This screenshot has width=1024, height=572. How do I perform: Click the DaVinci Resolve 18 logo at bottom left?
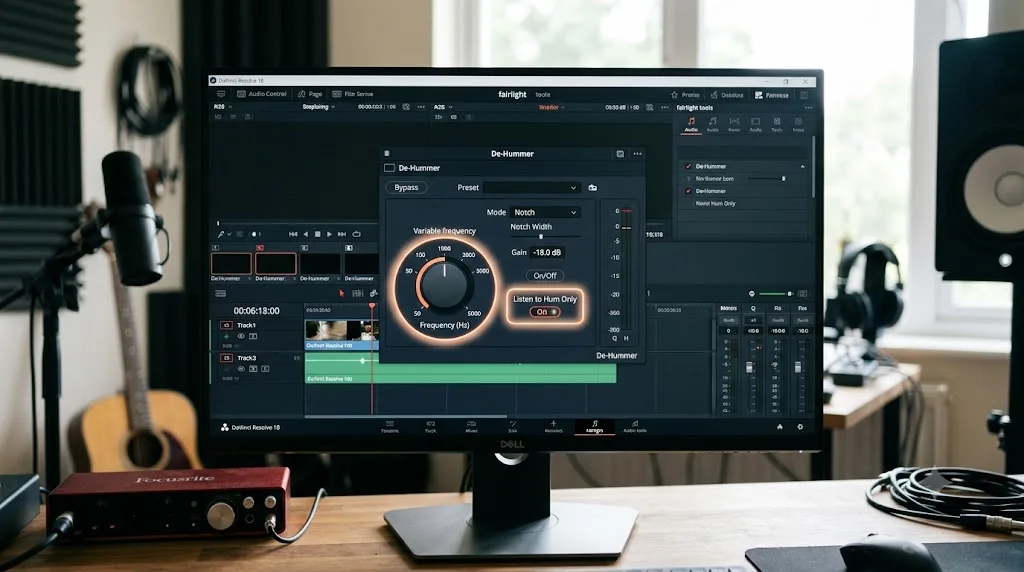(250, 428)
